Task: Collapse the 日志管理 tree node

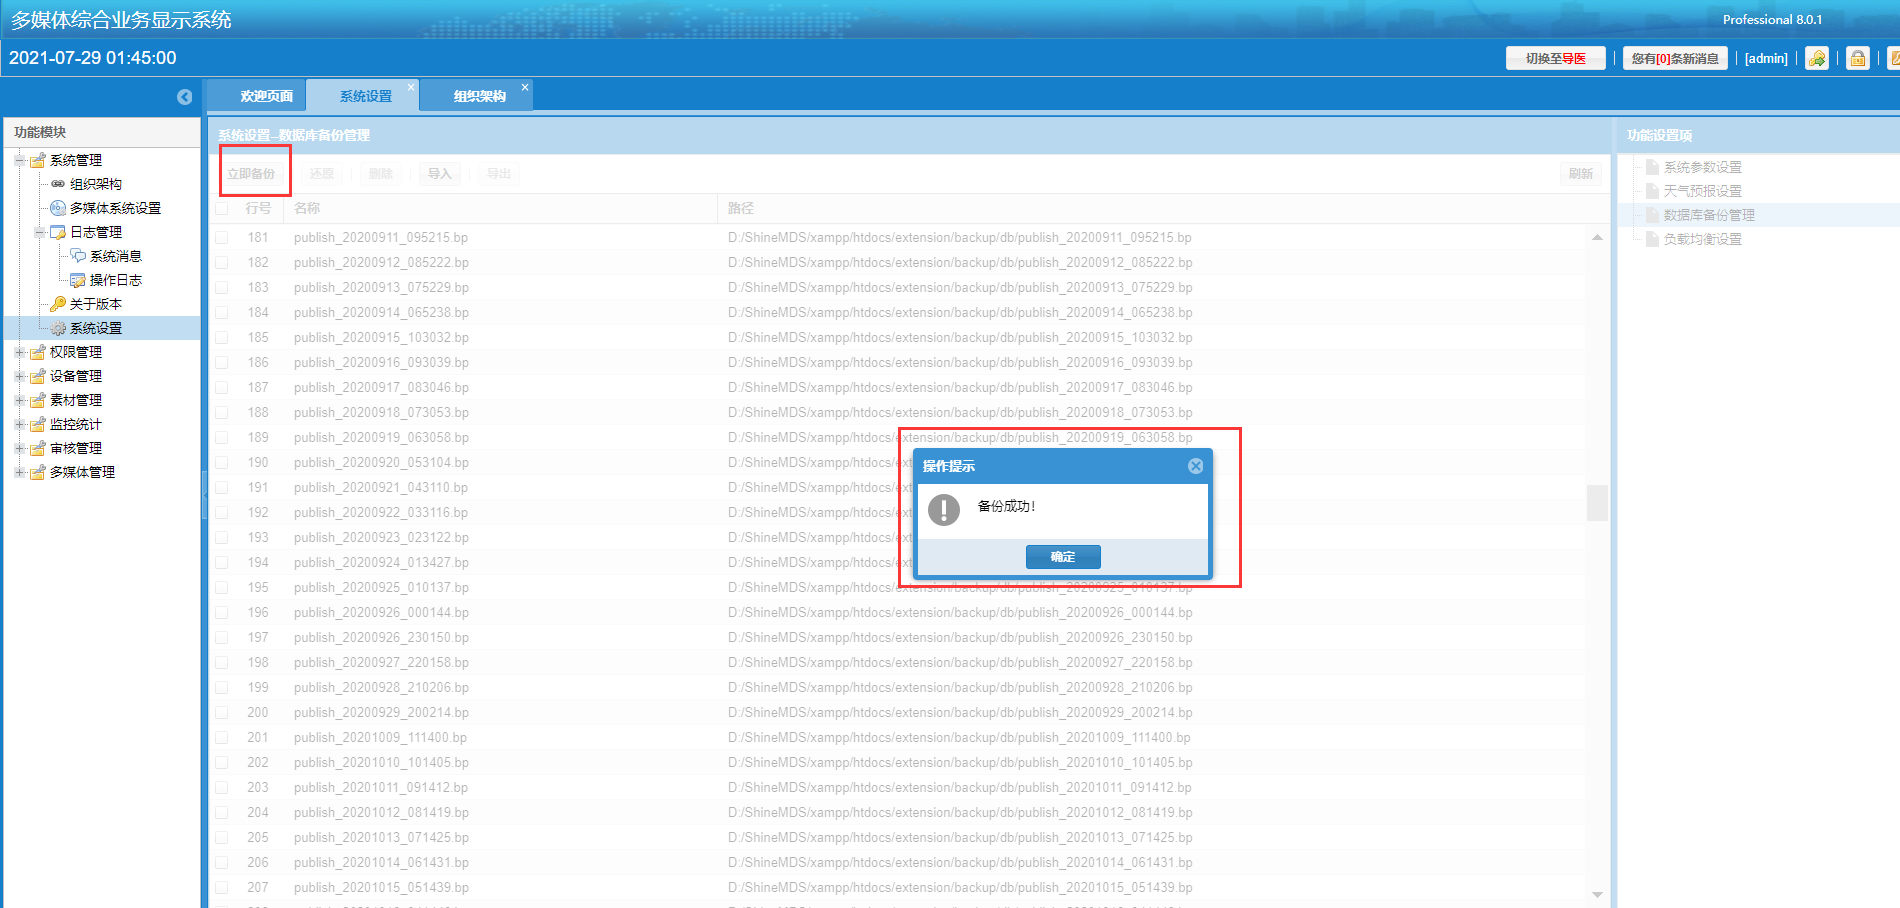Action: coord(39,232)
